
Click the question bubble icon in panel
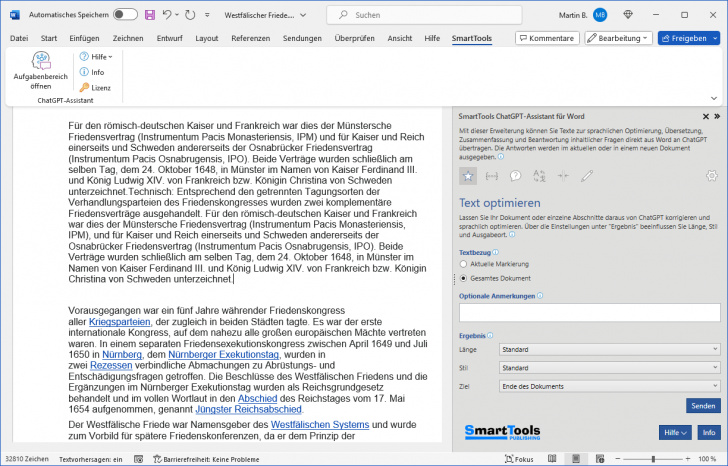(x=516, y=175)
